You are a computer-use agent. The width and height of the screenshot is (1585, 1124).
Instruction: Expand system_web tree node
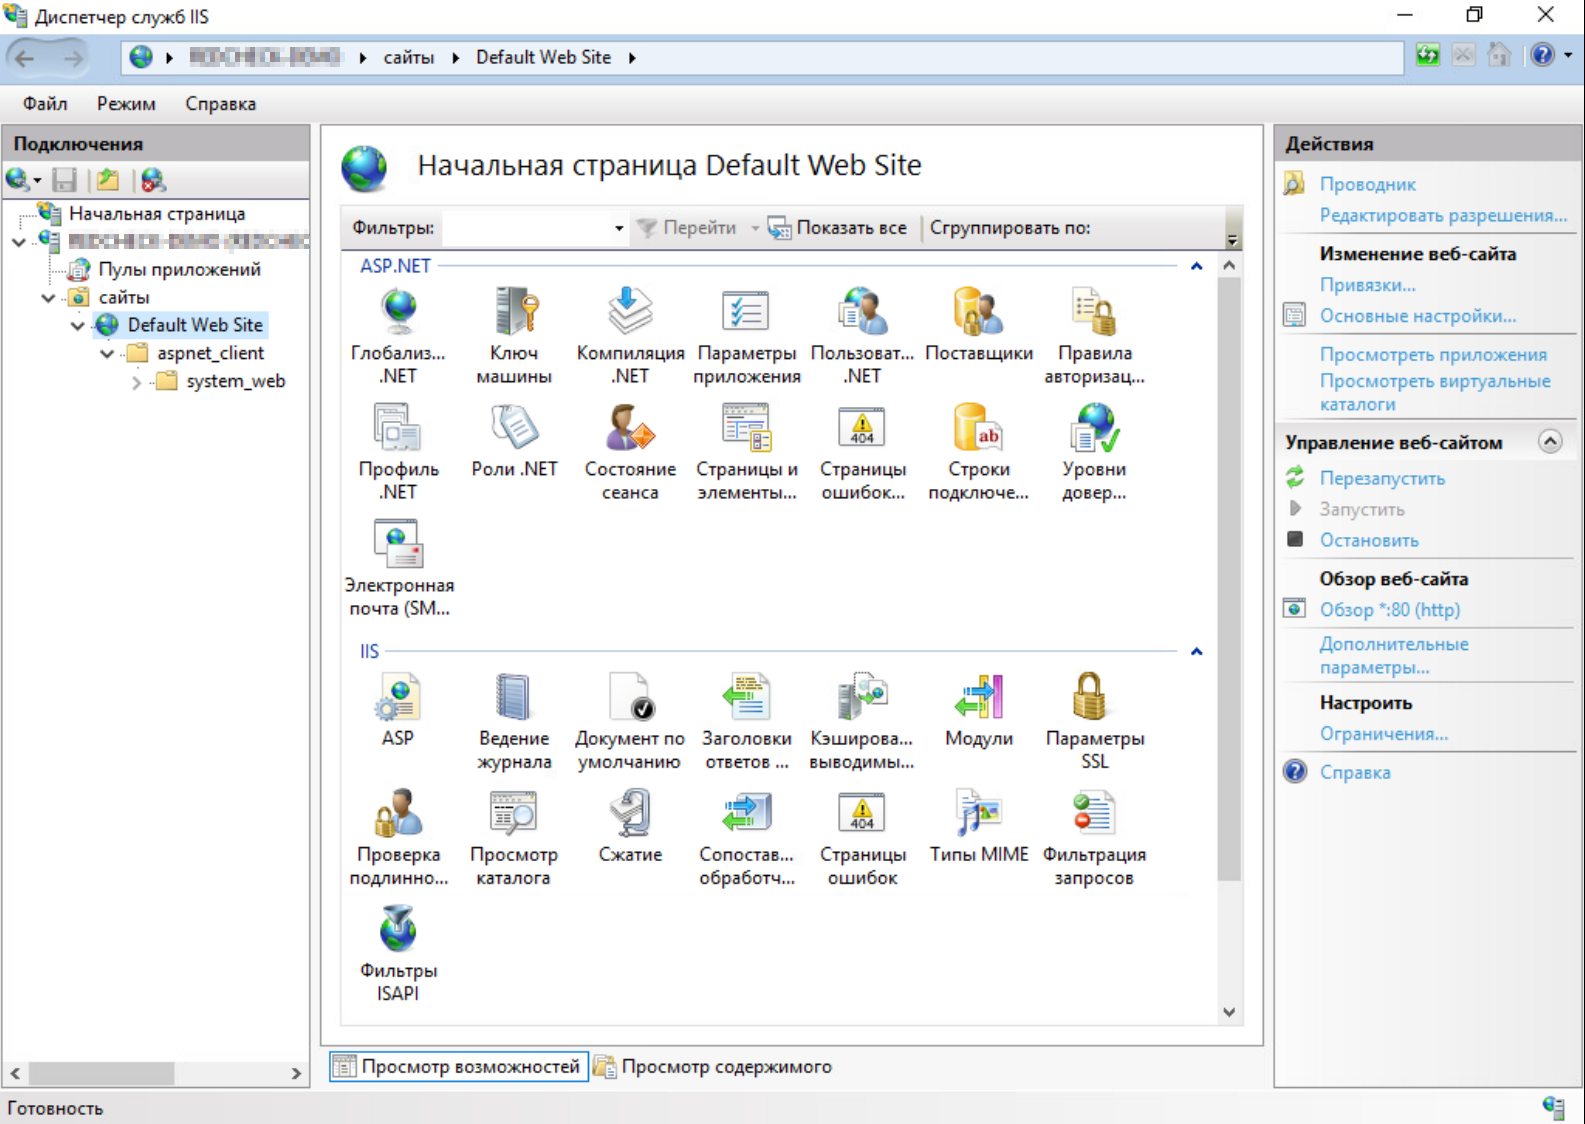pos(136,381)
